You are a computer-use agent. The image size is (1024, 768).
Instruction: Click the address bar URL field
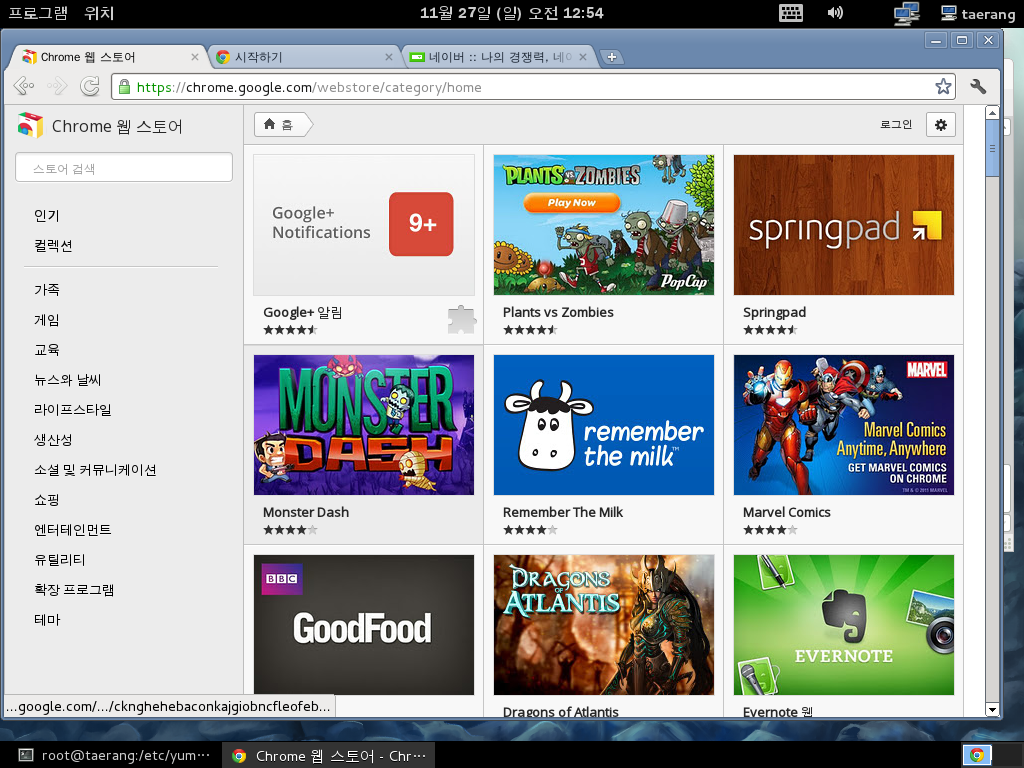(533, 87)
